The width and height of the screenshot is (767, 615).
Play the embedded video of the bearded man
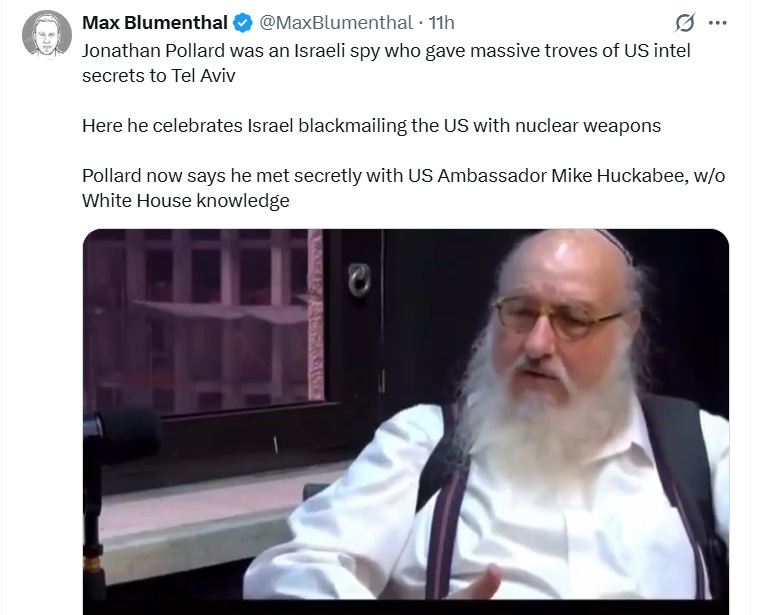(x=406, y=422)
